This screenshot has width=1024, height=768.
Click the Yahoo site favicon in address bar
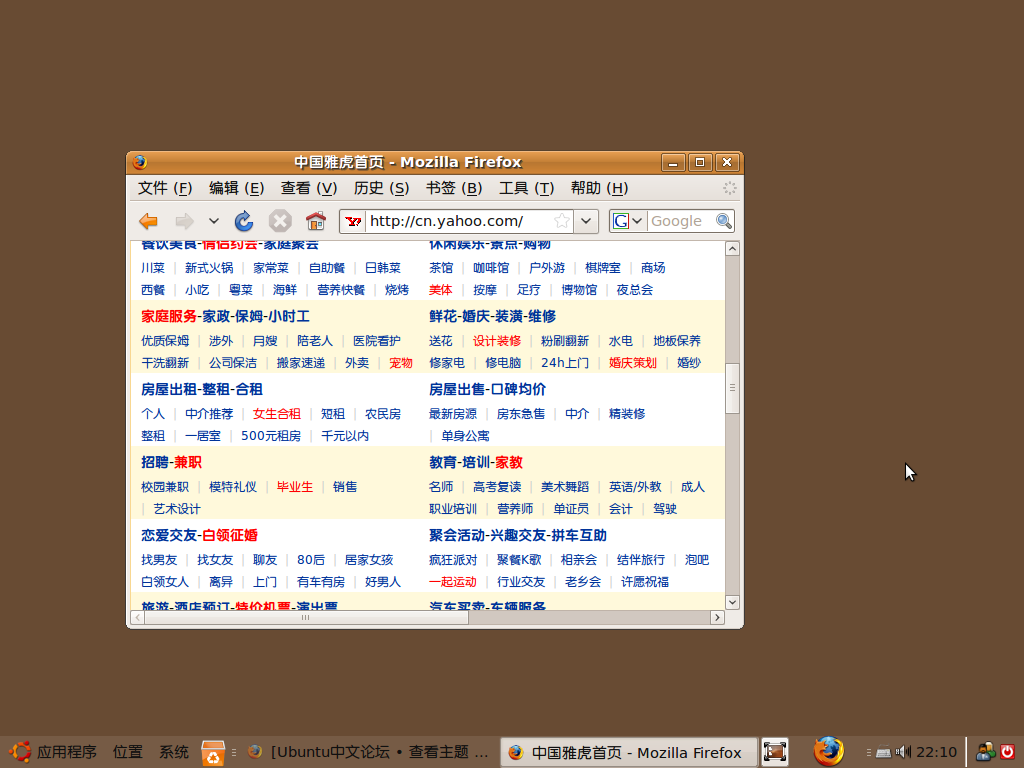[x=353, y=221]
